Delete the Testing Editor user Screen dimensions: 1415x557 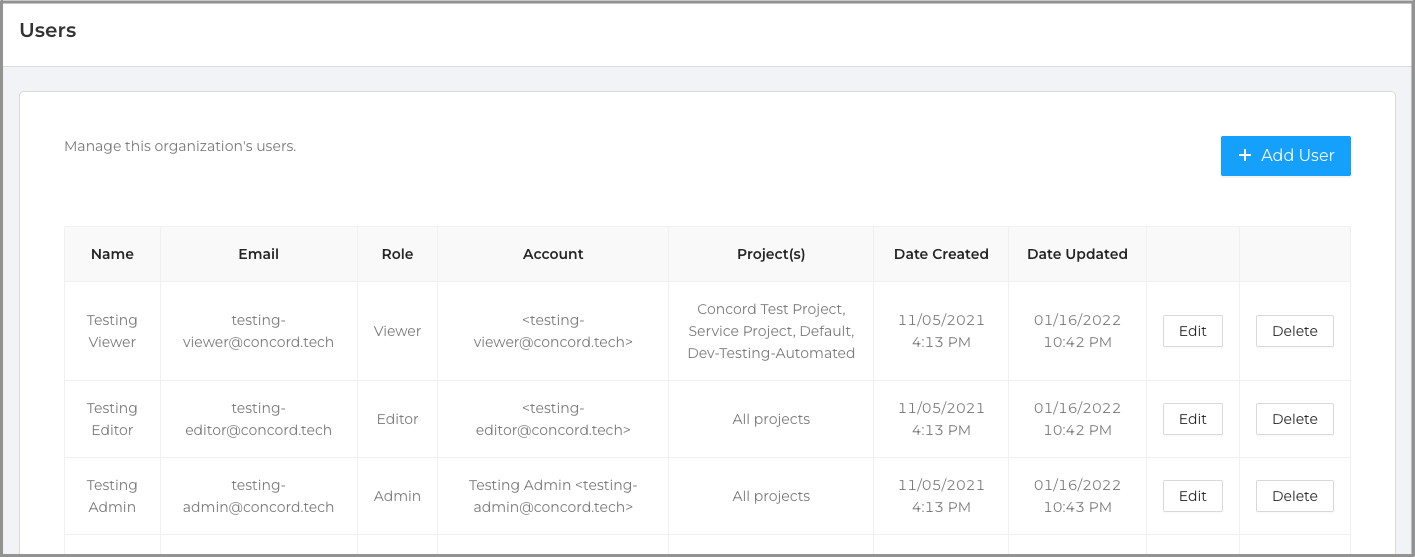pyautogui.click(x=1294, y=419)
